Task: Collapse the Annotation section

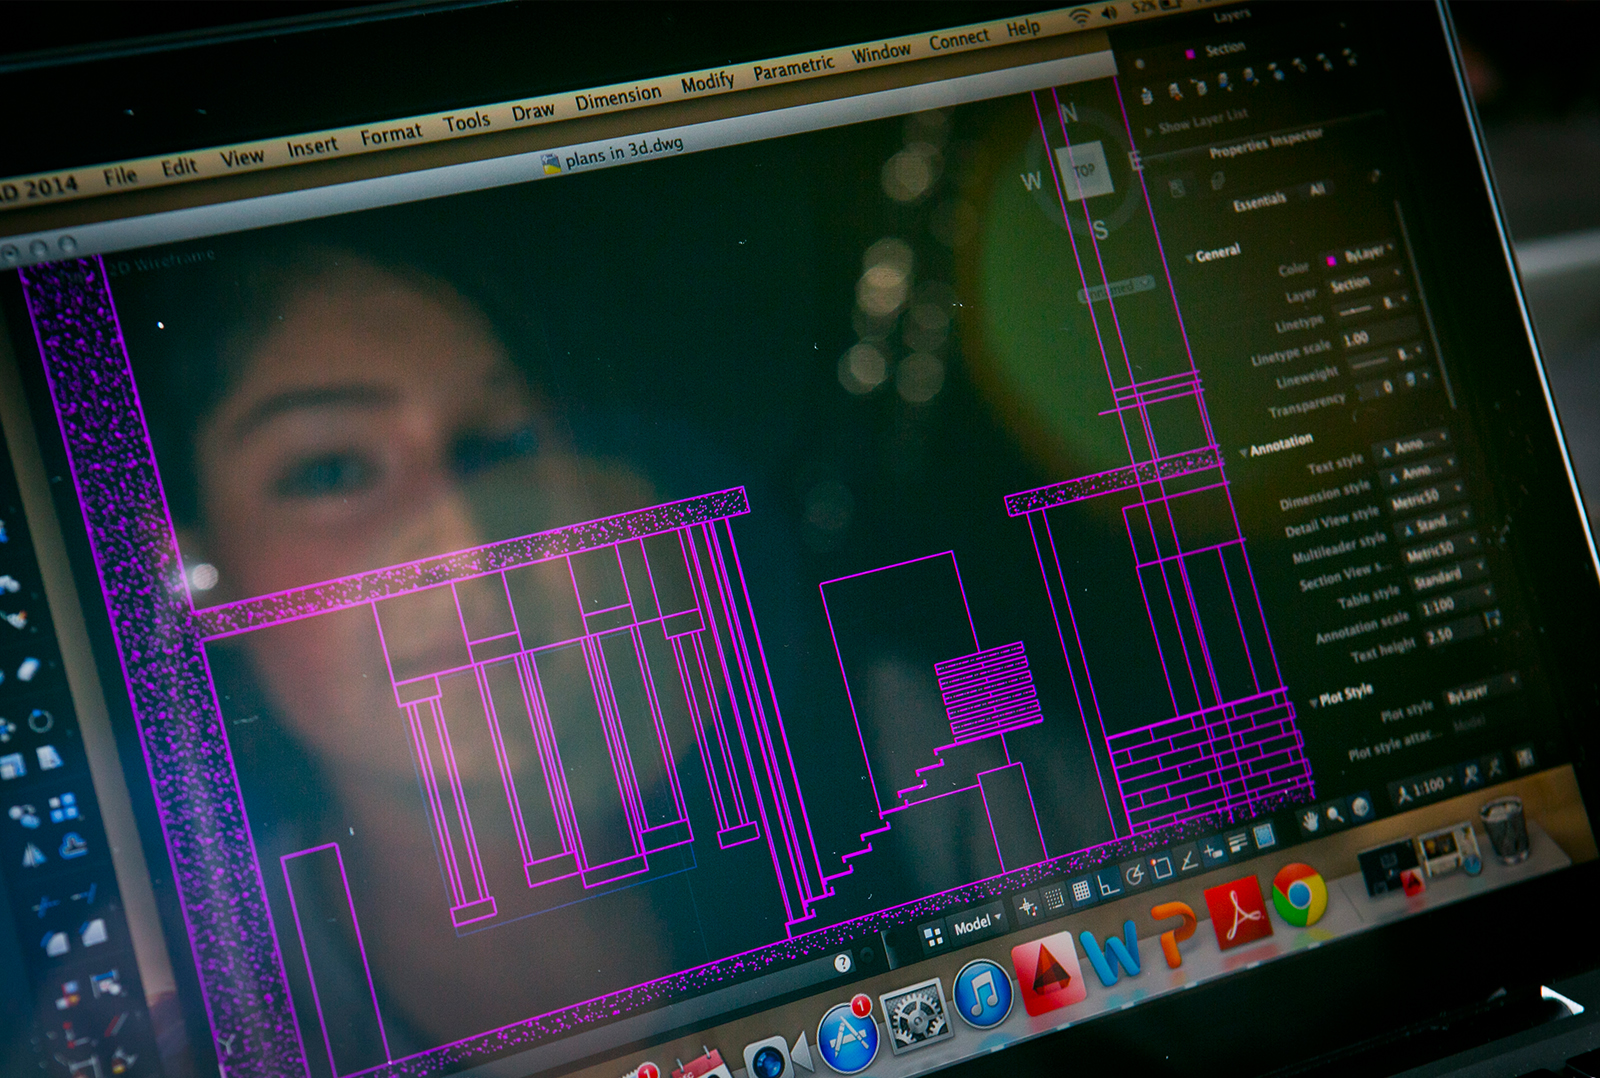Action: (1244, 452)
